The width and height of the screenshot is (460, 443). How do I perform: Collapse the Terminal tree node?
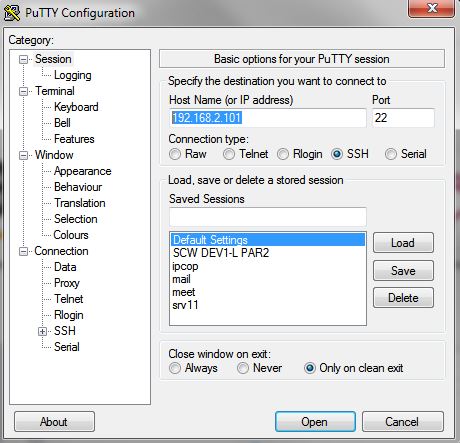click(x=23, y=91)
